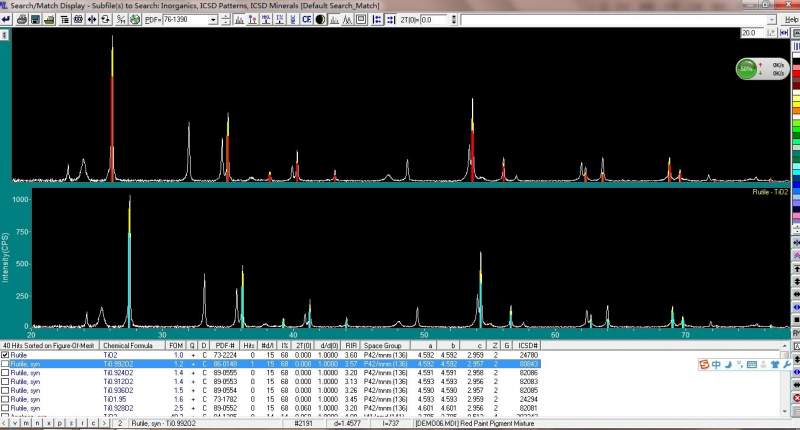Image resolution: width=800 pixels, height=430 pixels.
Task: Check the Rutile, syn Ti0.928O2 row checkbox
Action: (x=5, y=408)
